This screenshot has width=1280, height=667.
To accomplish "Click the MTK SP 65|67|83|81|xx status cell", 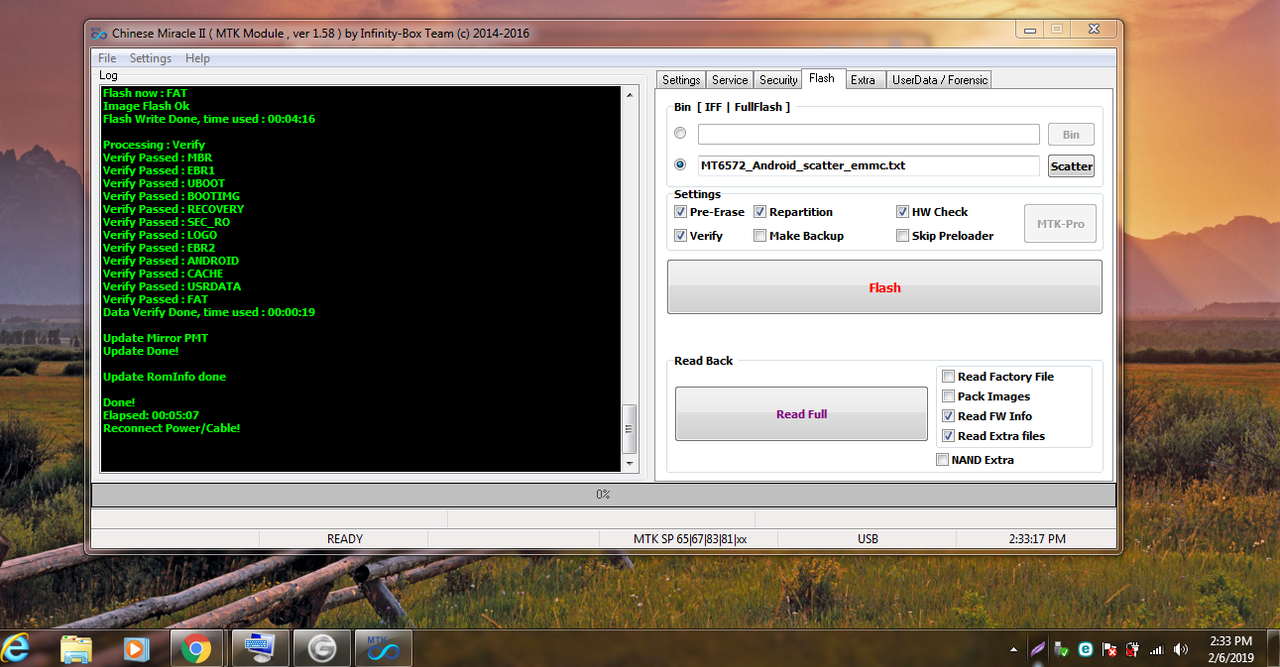I will point(690,539).
